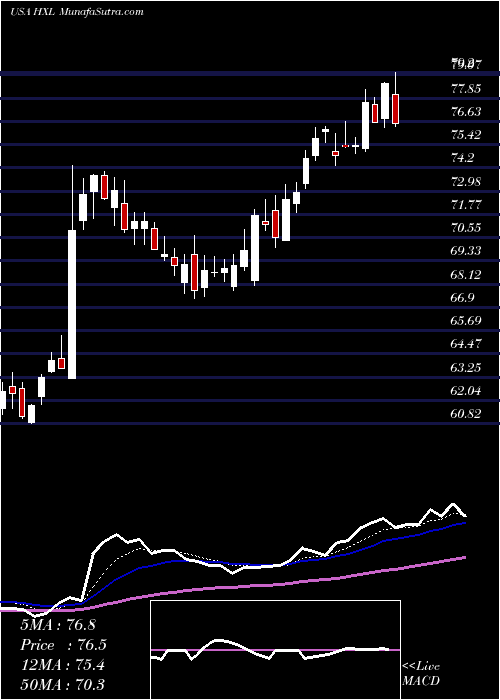Select the 71.77 price axis label

[x=466, y=204]
